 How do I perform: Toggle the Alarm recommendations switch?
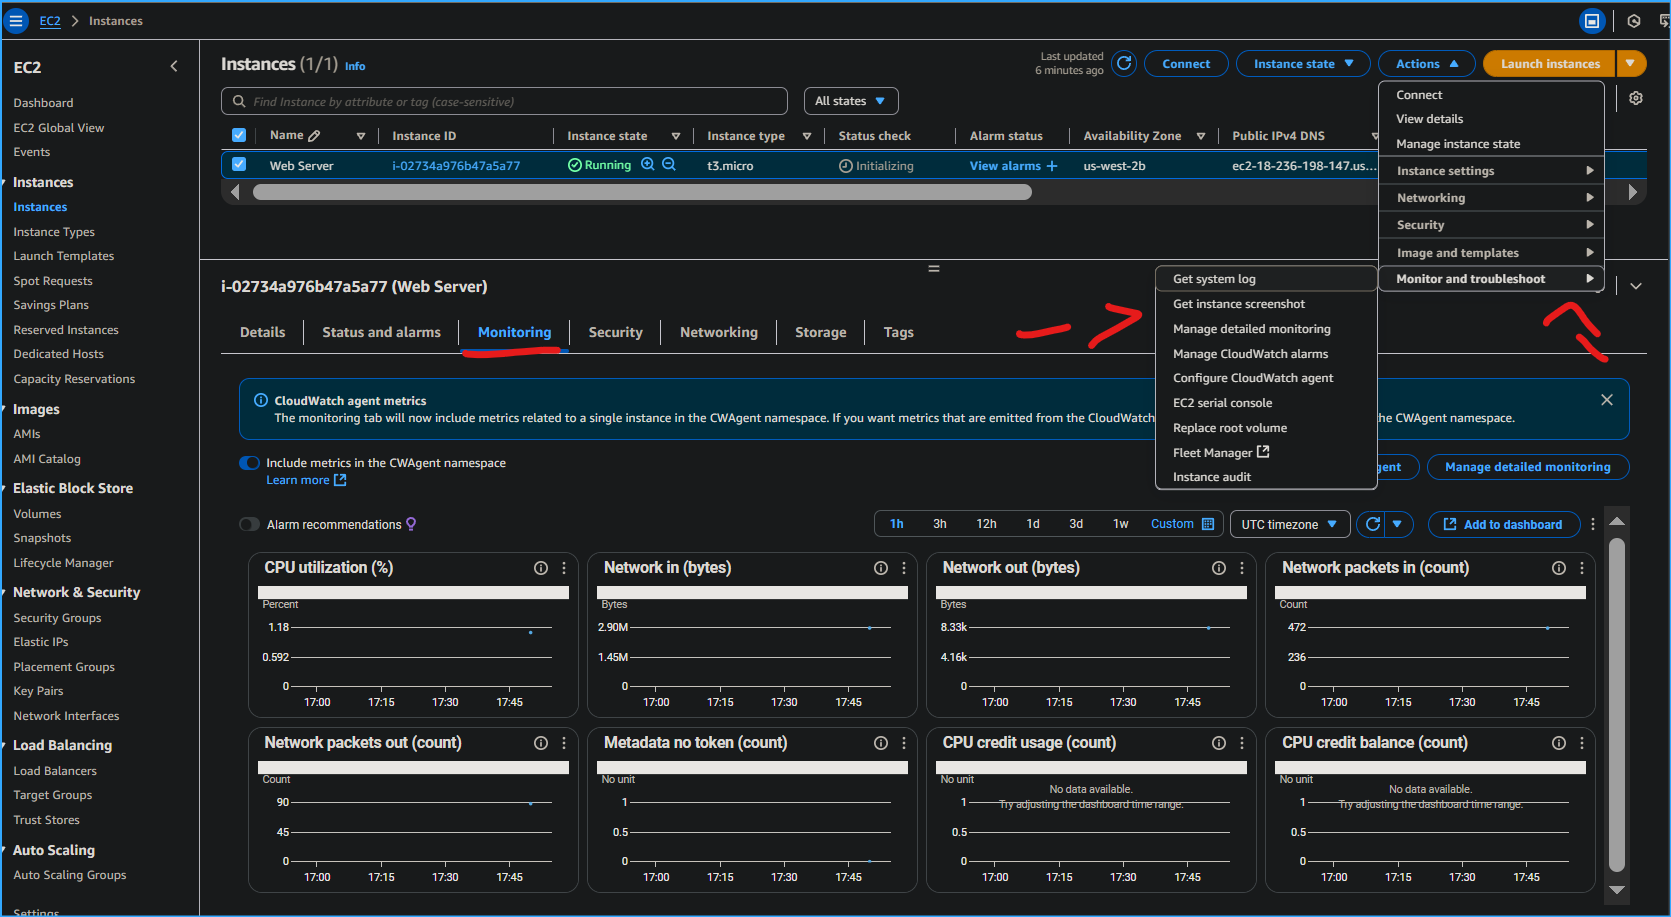[x=249, y=523]
